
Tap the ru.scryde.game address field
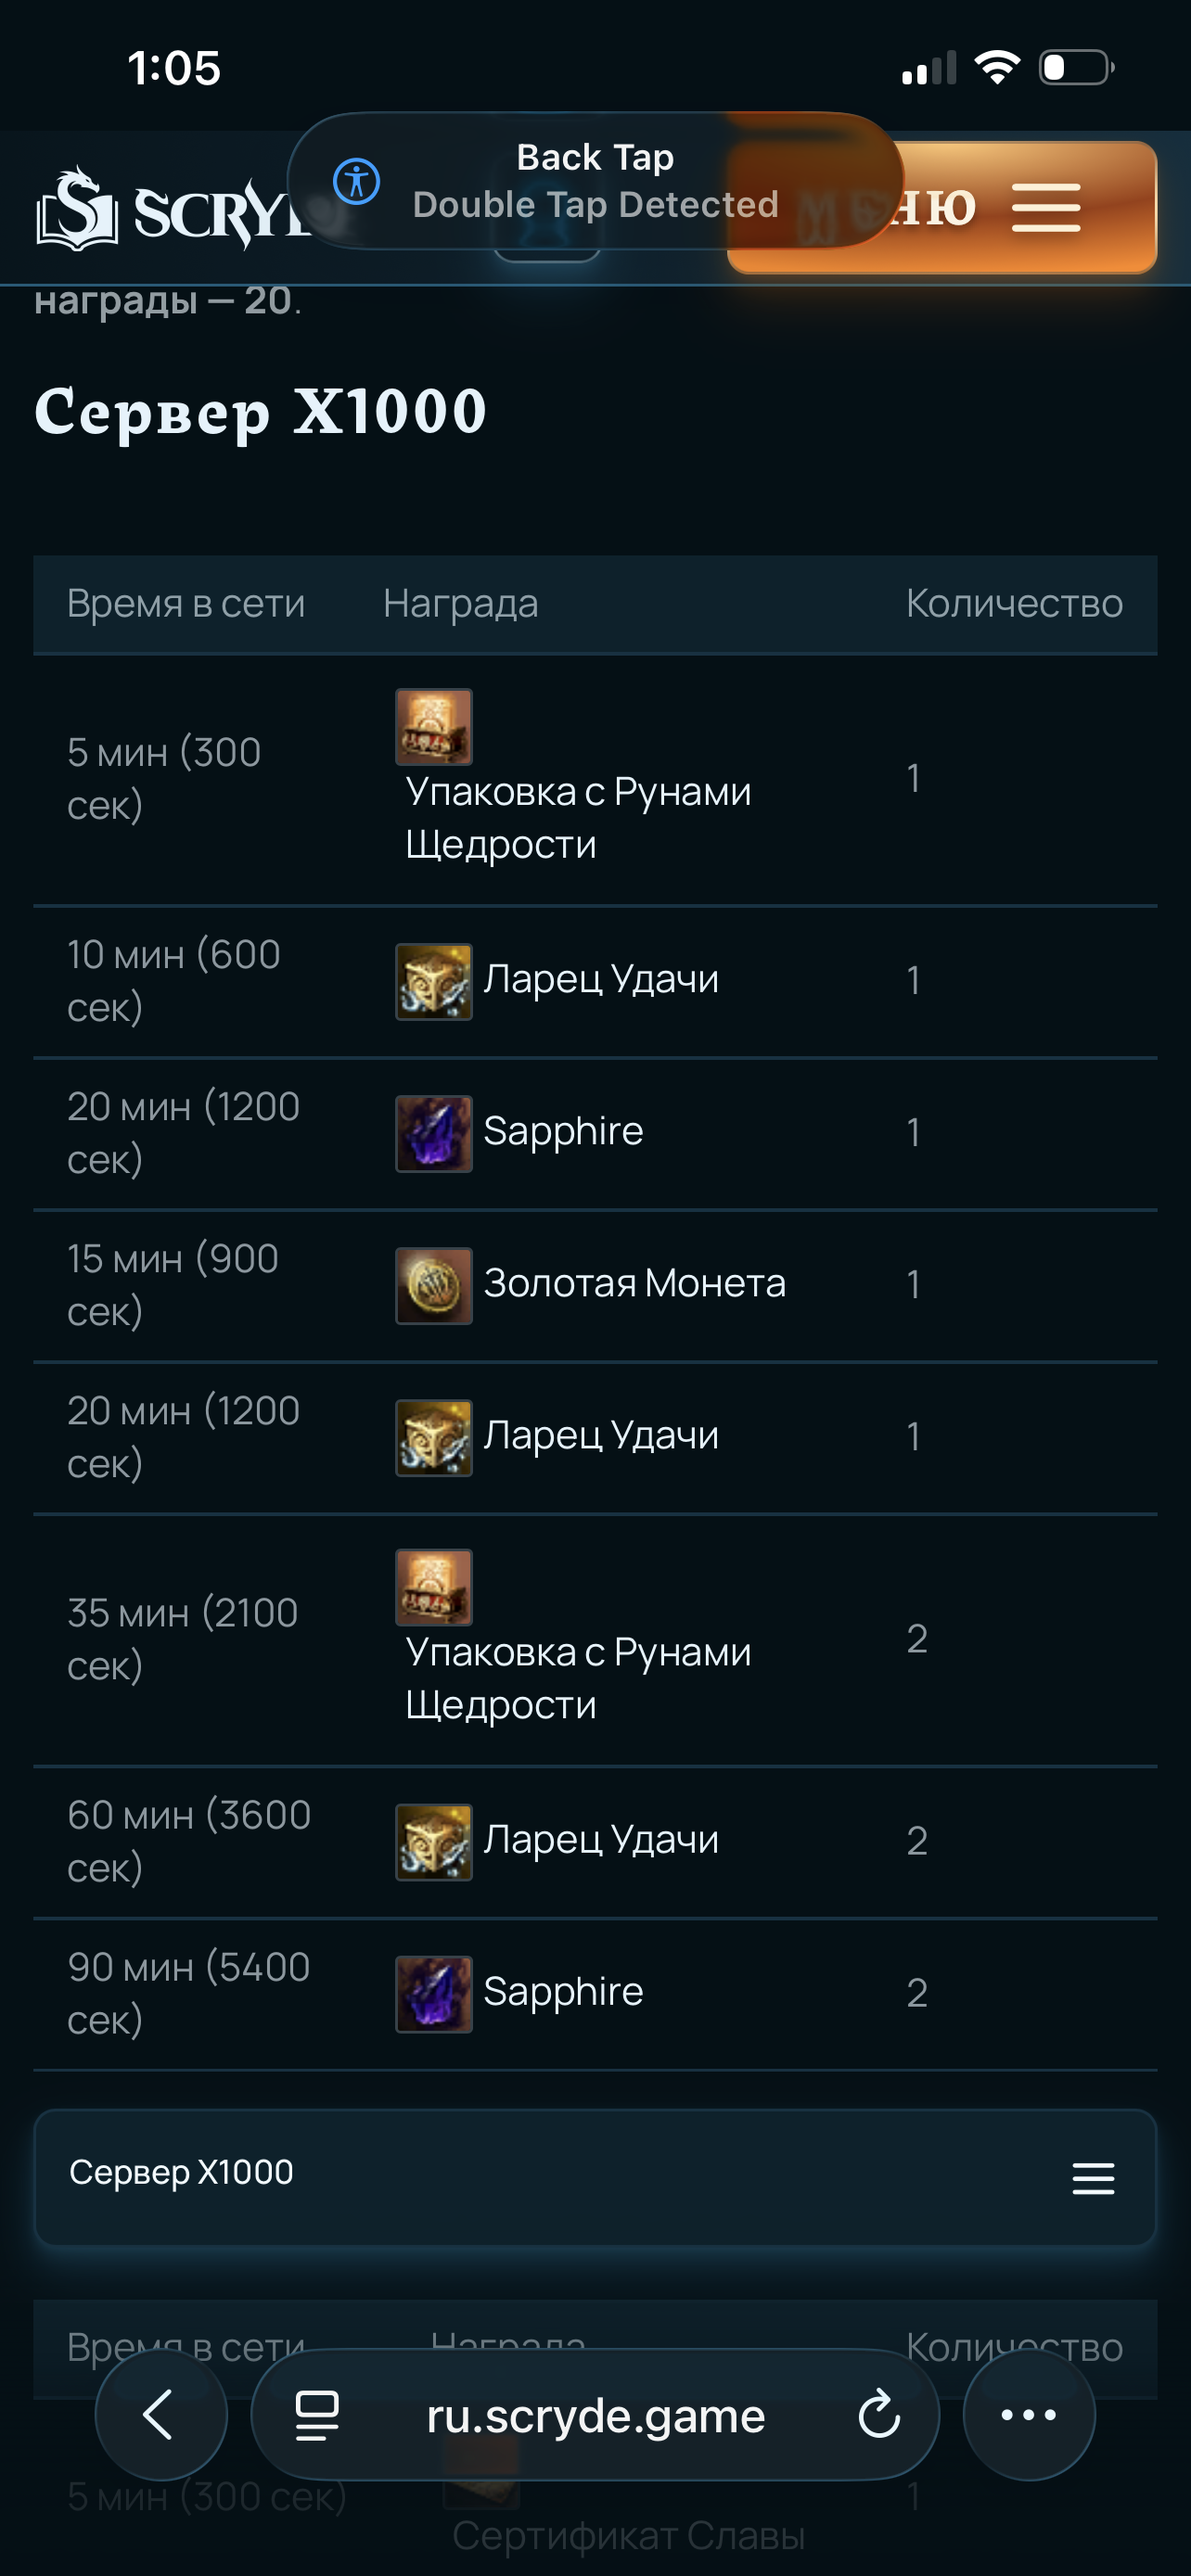(595, 2415)
